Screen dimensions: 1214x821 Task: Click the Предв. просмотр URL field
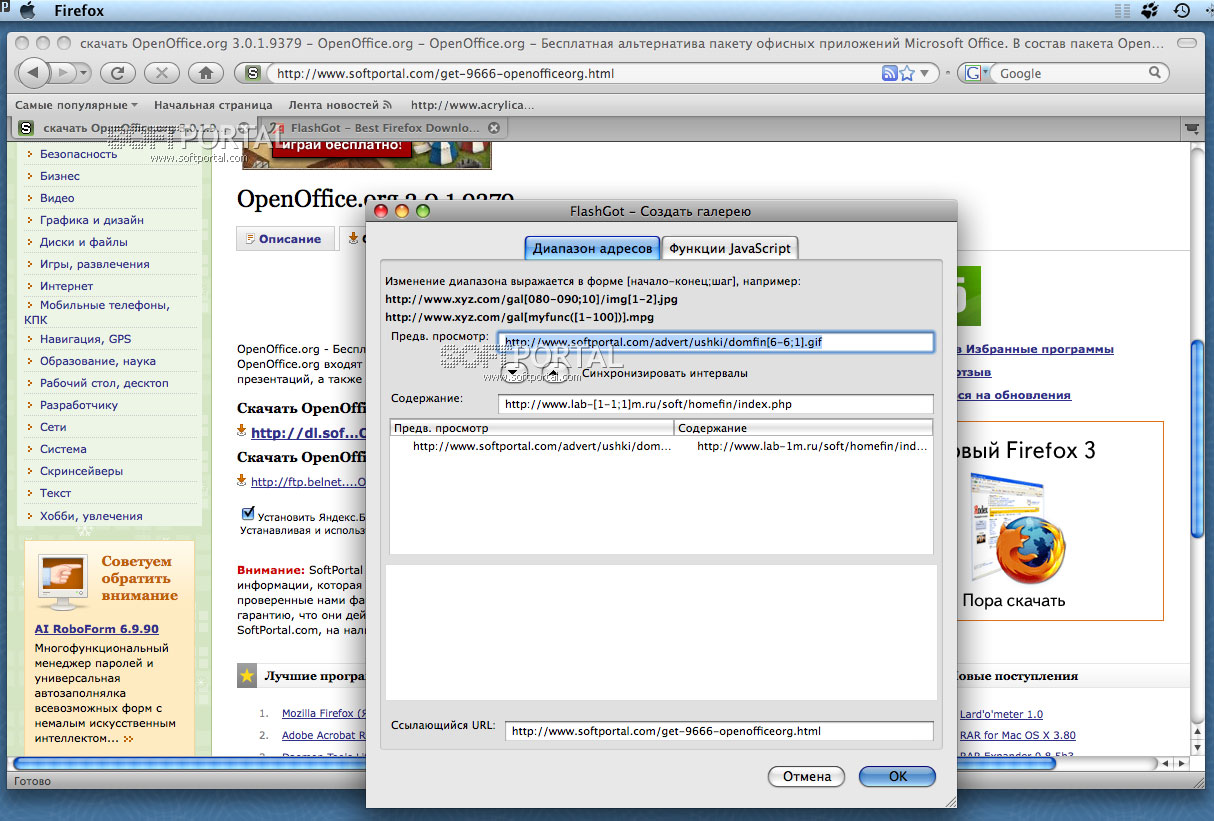[715, 342]
